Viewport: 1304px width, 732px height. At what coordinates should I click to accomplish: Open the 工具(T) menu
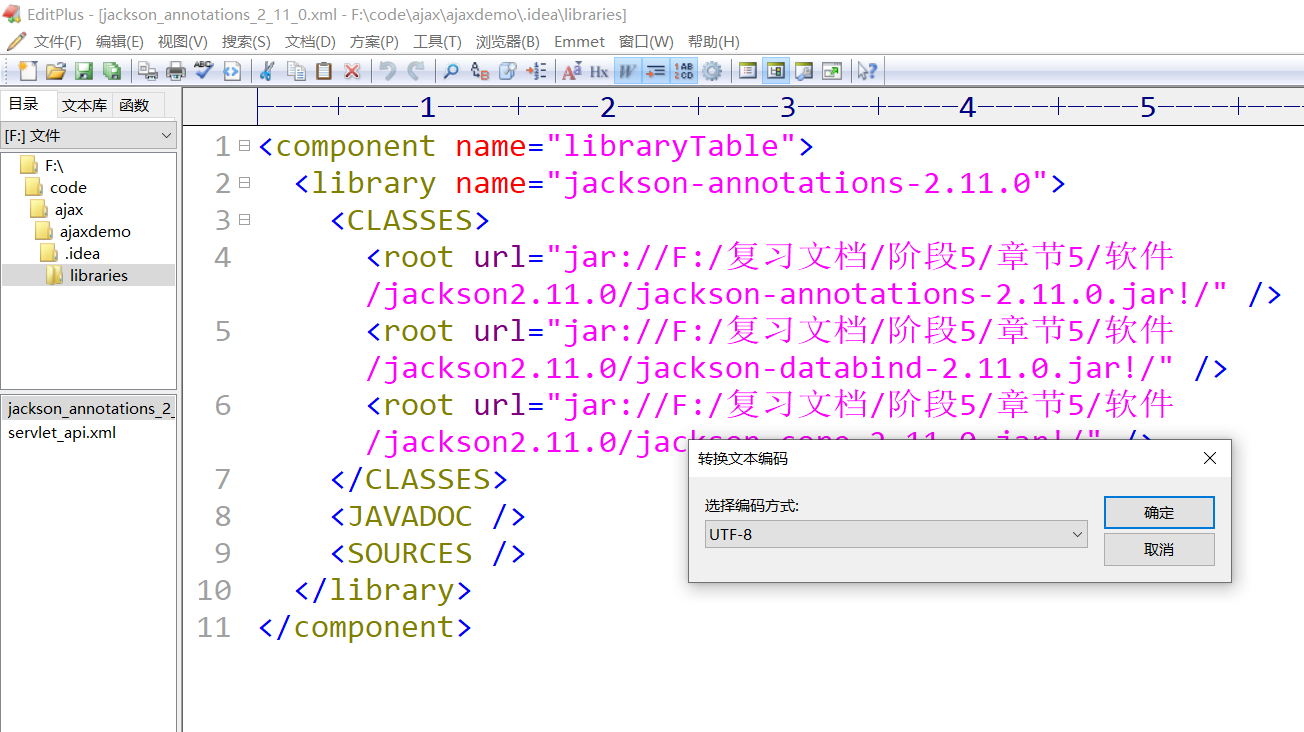437,41
